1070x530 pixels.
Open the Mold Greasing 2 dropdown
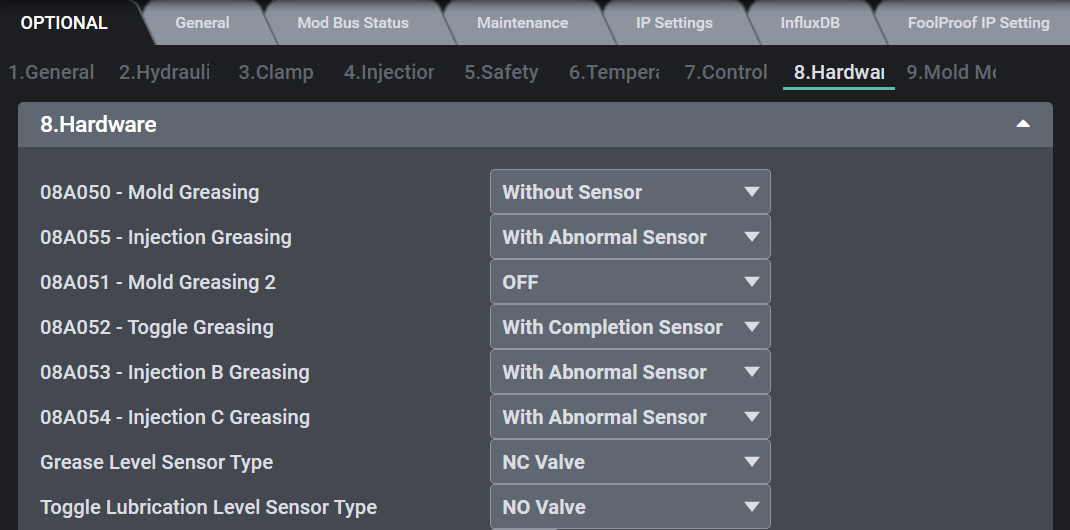tap(630, 282)
